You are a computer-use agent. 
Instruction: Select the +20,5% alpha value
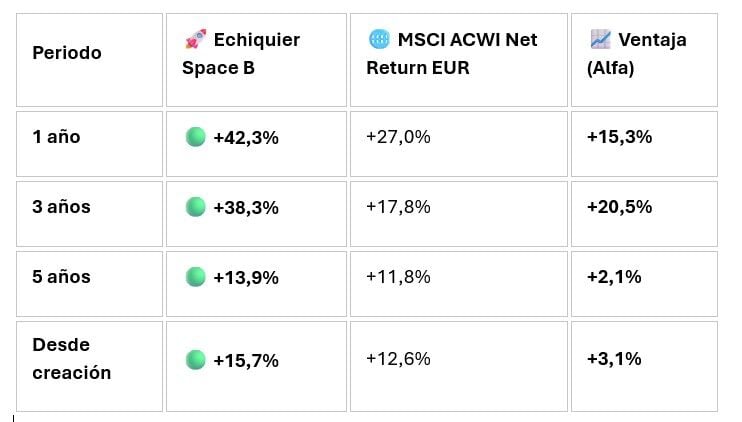coord(619,207)
